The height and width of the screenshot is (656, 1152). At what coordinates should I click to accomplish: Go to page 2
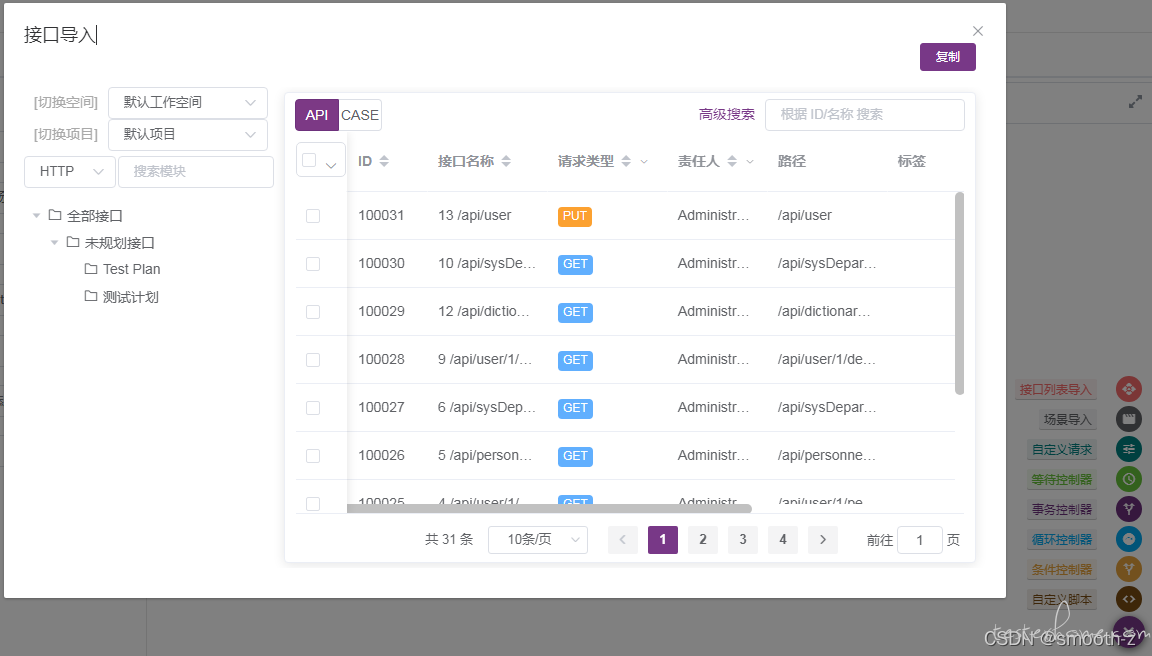pyautogui.click(x=703, y=540)
